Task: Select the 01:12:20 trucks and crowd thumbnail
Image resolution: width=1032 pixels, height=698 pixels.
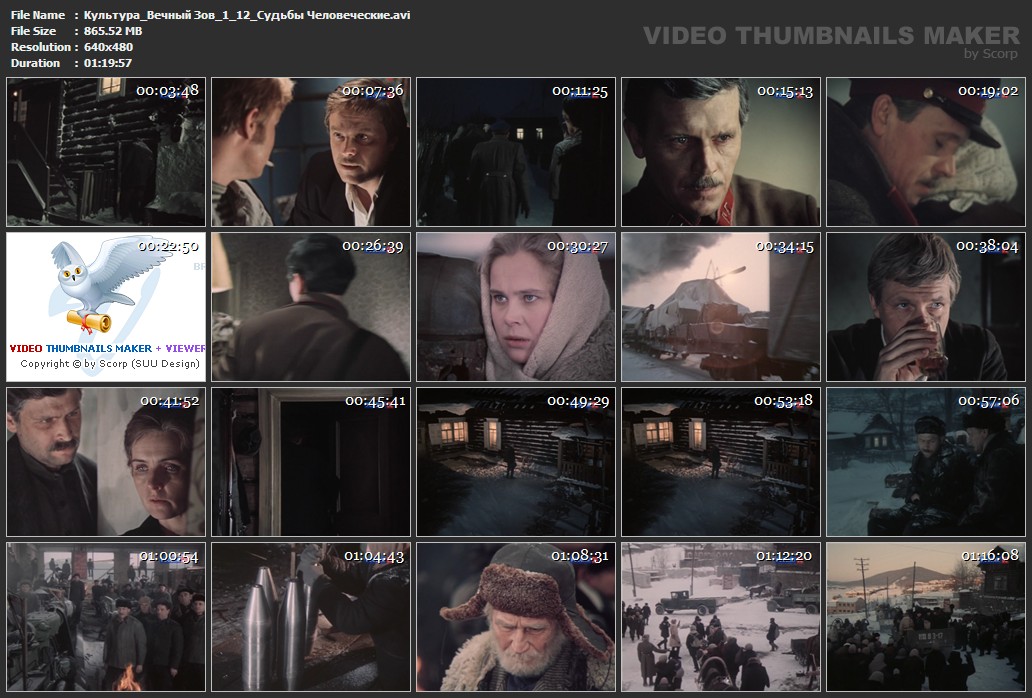Action: tap(720, 616)
